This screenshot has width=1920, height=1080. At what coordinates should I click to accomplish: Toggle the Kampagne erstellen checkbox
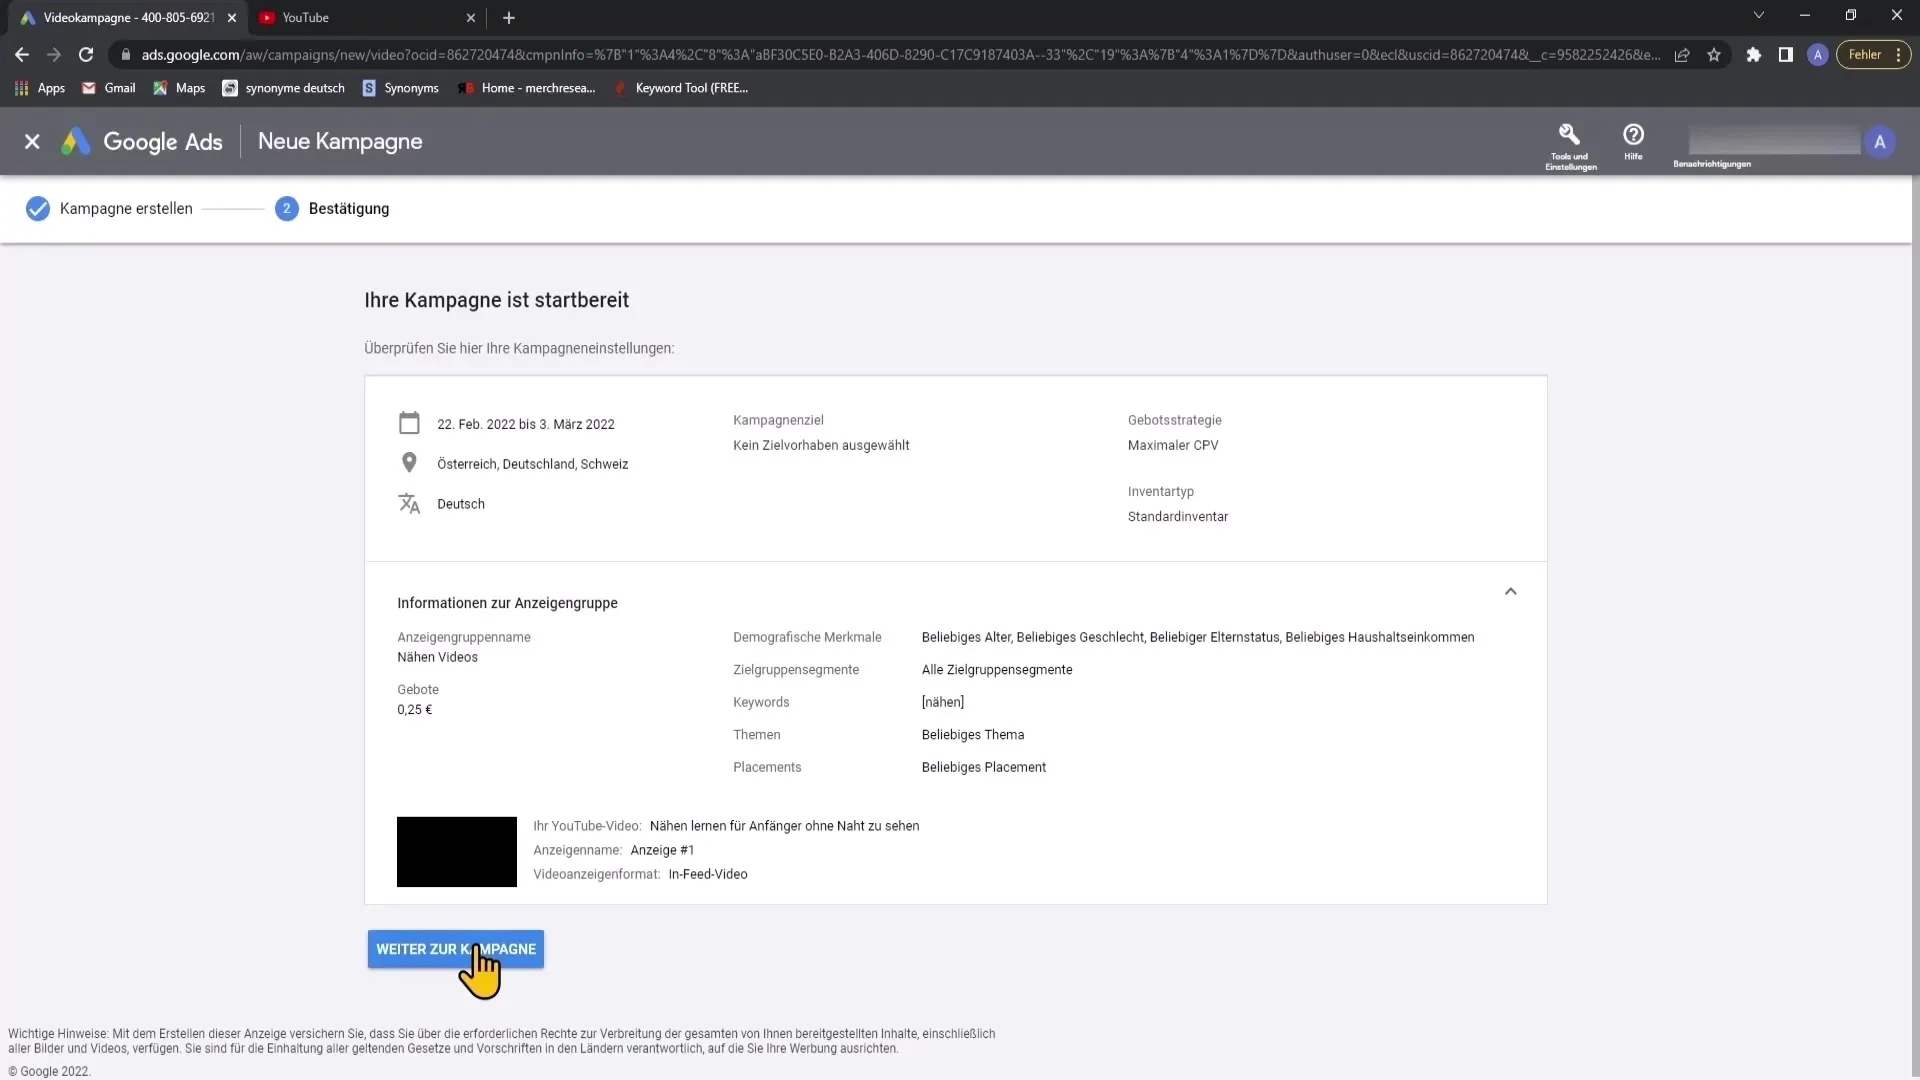click(38, 208)
